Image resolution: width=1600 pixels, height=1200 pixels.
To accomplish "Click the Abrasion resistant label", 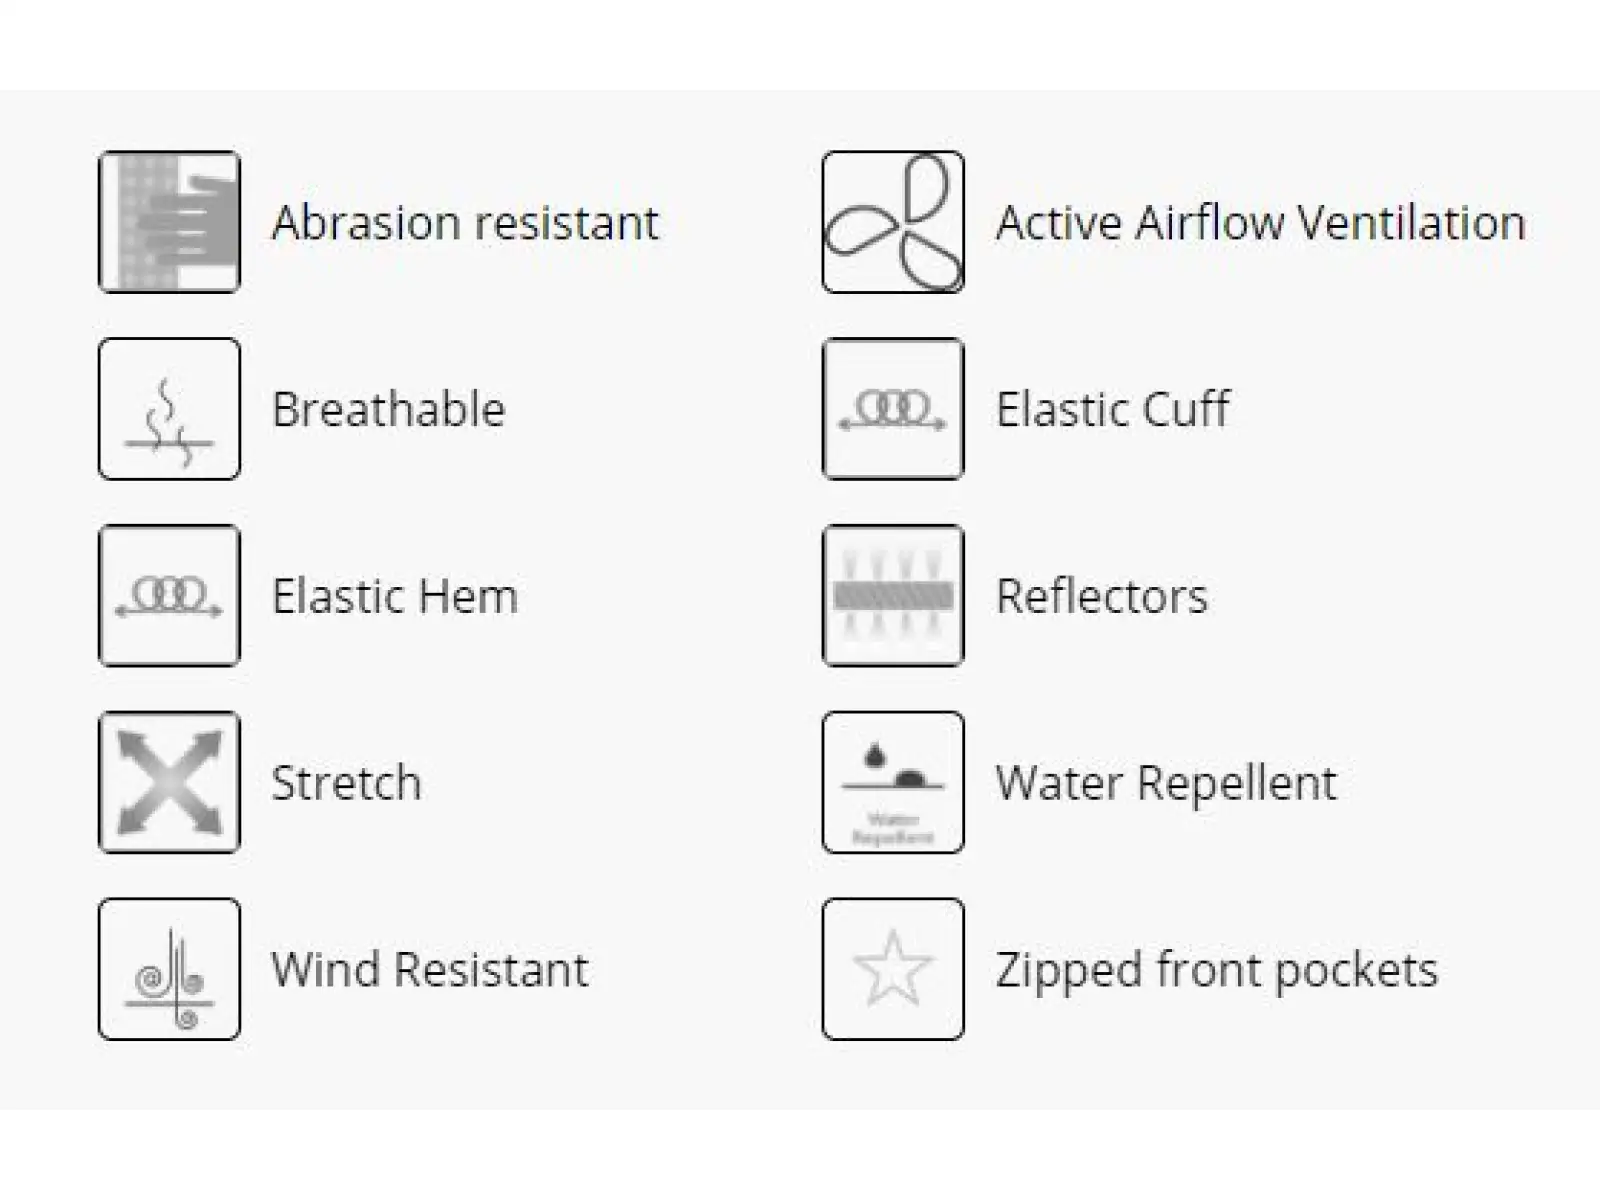I will [465, 222].
